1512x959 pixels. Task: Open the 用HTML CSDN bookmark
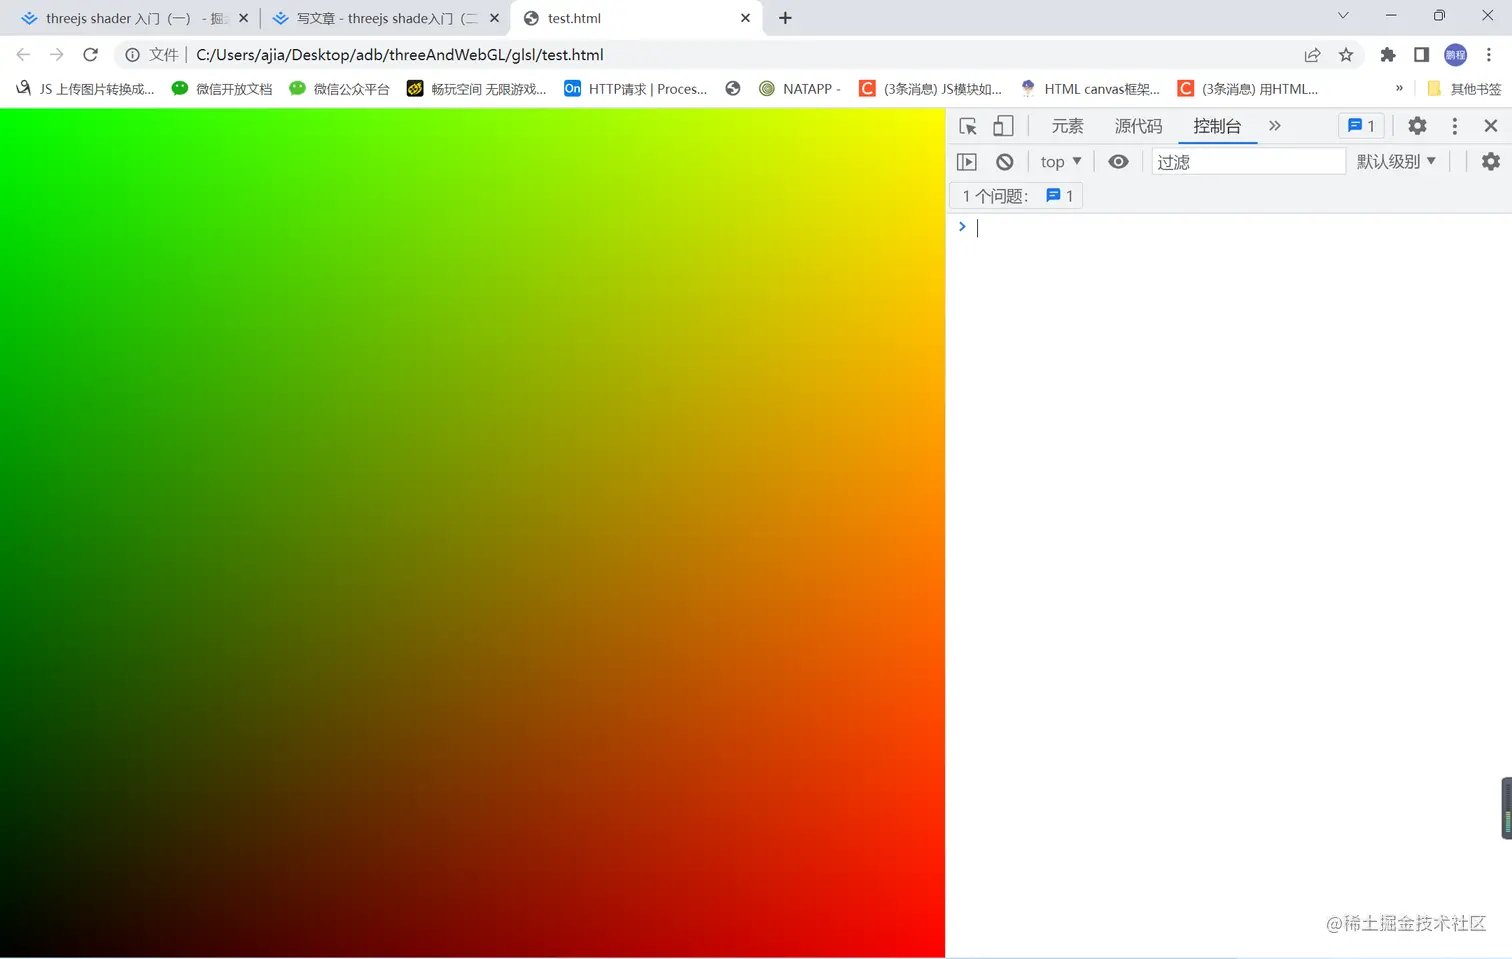click(1248, 89)
